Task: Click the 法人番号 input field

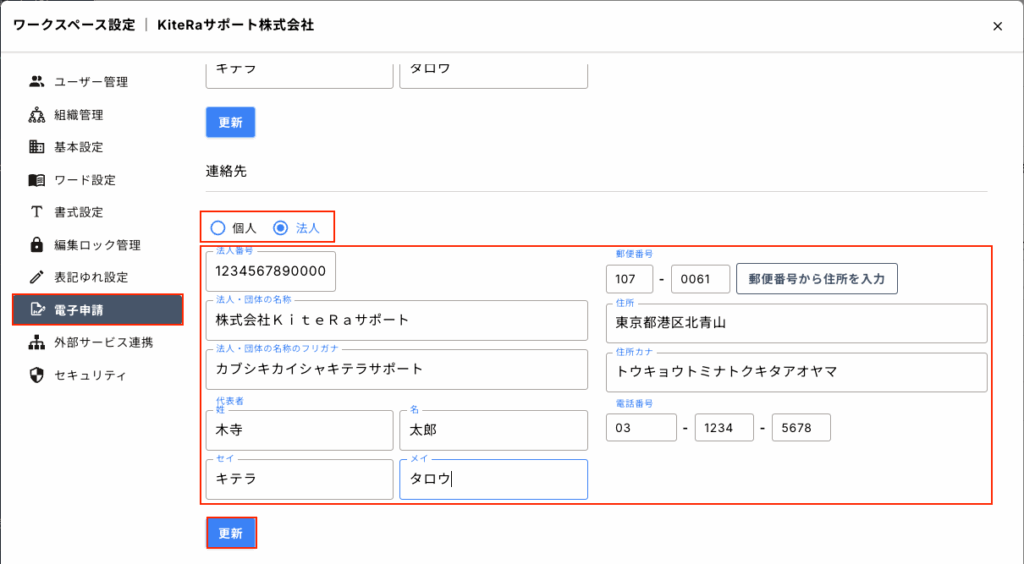Action: point(271,272)
